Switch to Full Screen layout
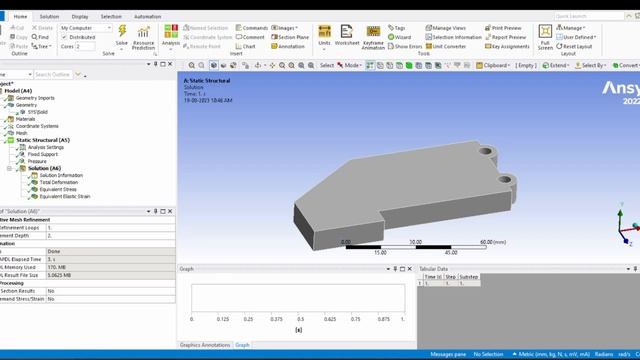Screen dimensions: 640x360 click(x=545, y=38)
